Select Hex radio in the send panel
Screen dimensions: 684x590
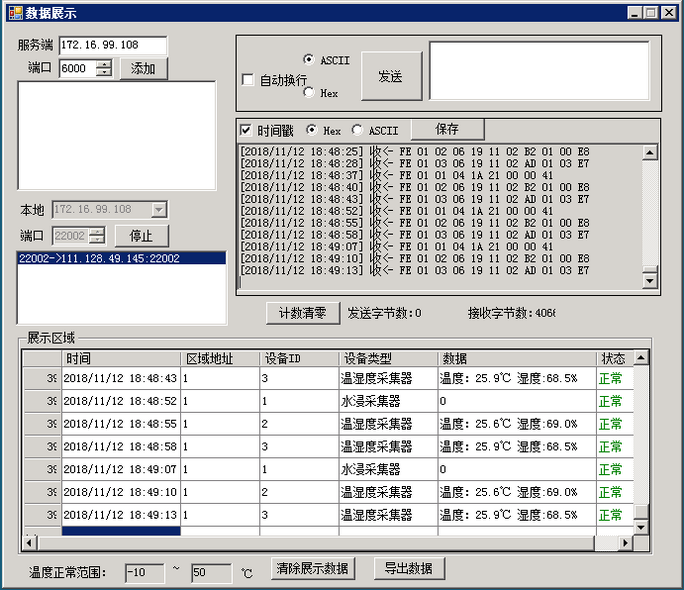point(309,92)
